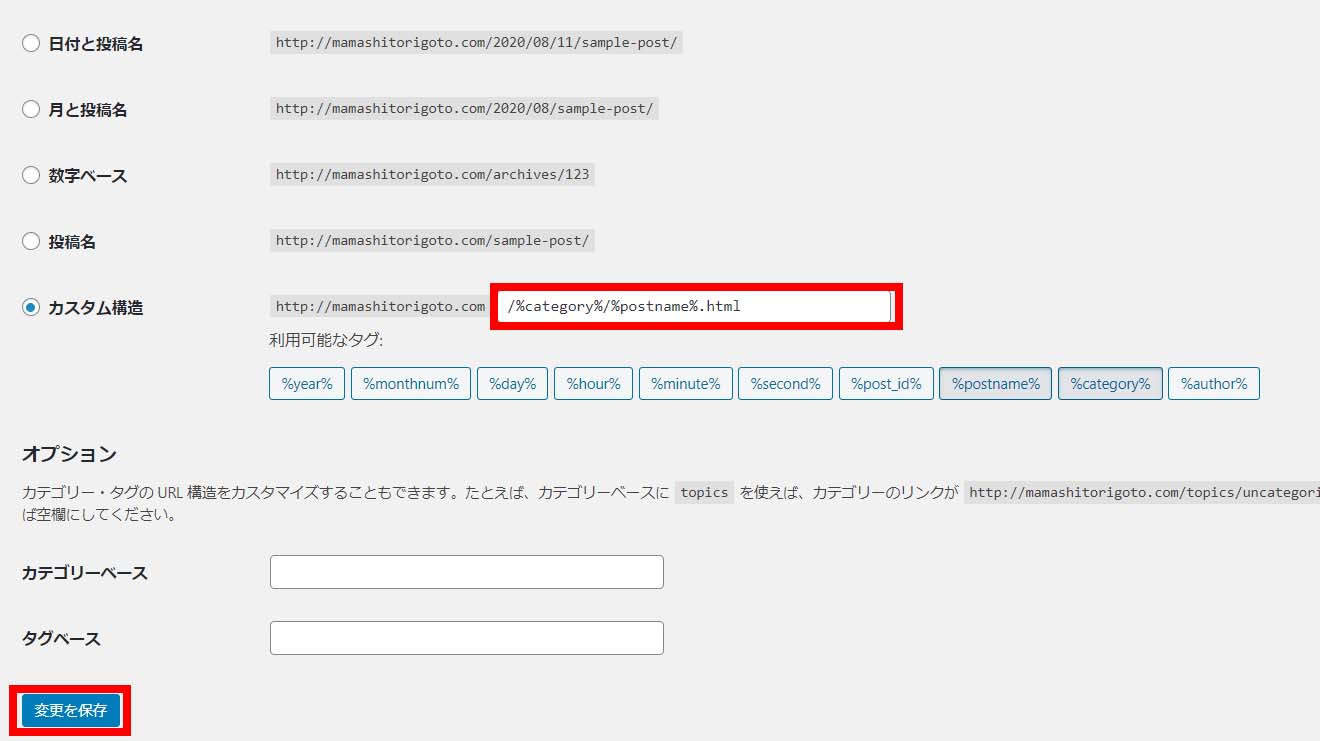
Task: Click the タグベース text field
Action: 466,638
